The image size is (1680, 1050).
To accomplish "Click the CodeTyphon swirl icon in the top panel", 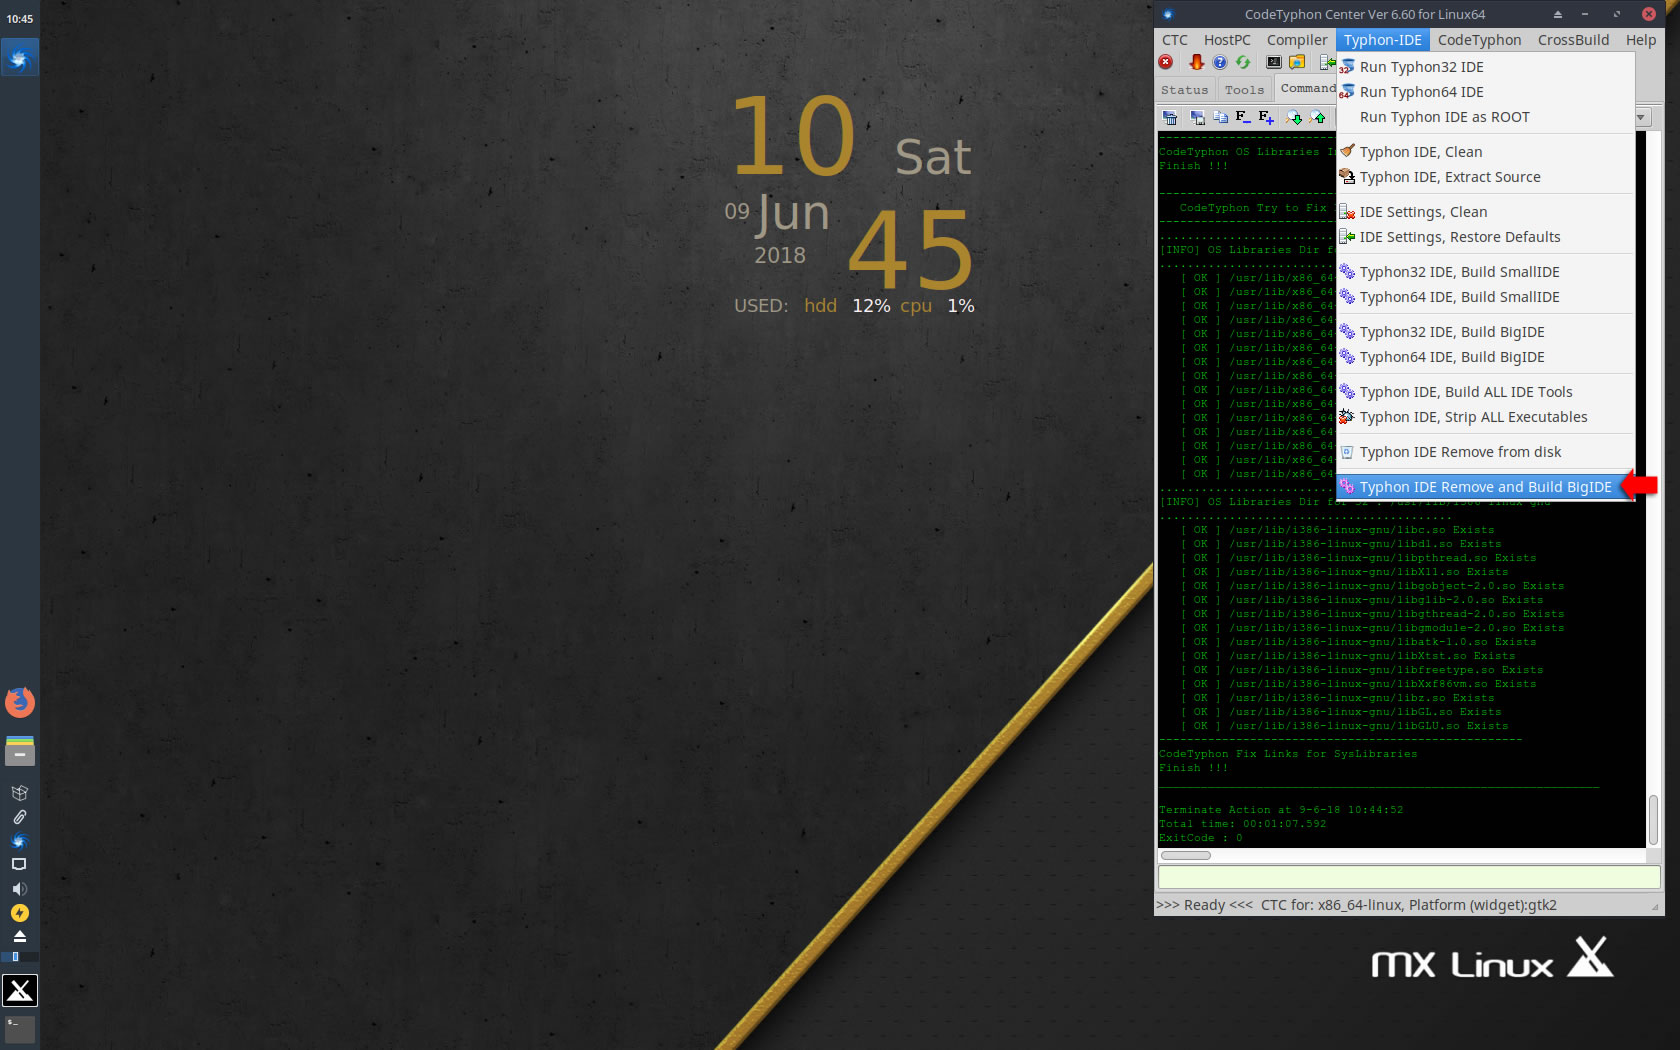I will point(19,59).
